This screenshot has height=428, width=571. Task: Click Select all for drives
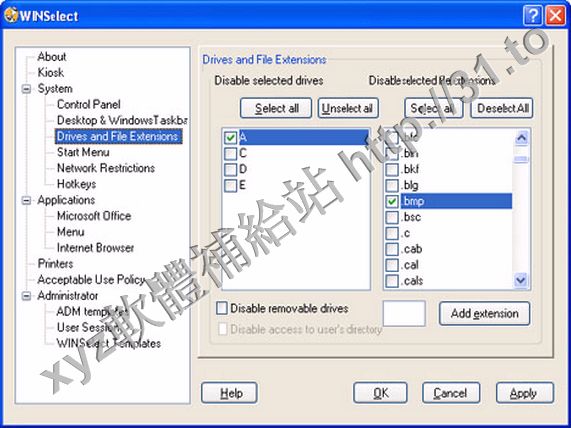pyautogui.click(x=276, y=108)
